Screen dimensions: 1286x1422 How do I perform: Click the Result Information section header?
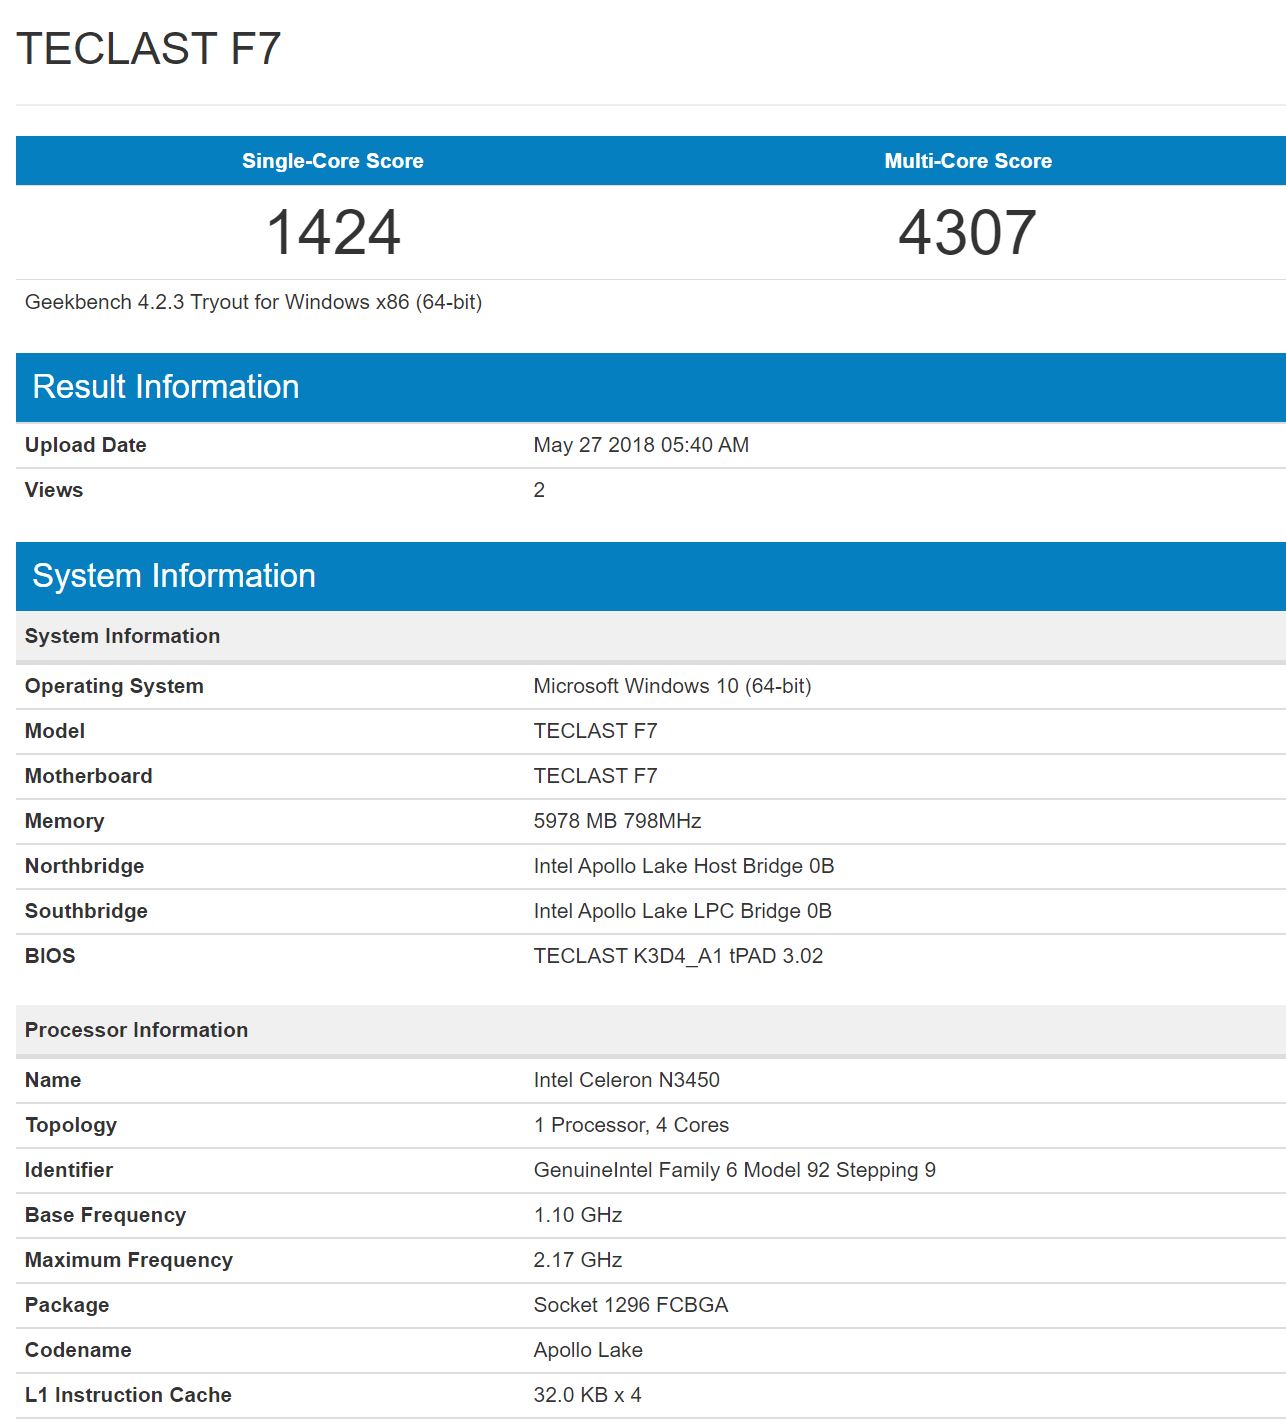click(x=651, y=387)
